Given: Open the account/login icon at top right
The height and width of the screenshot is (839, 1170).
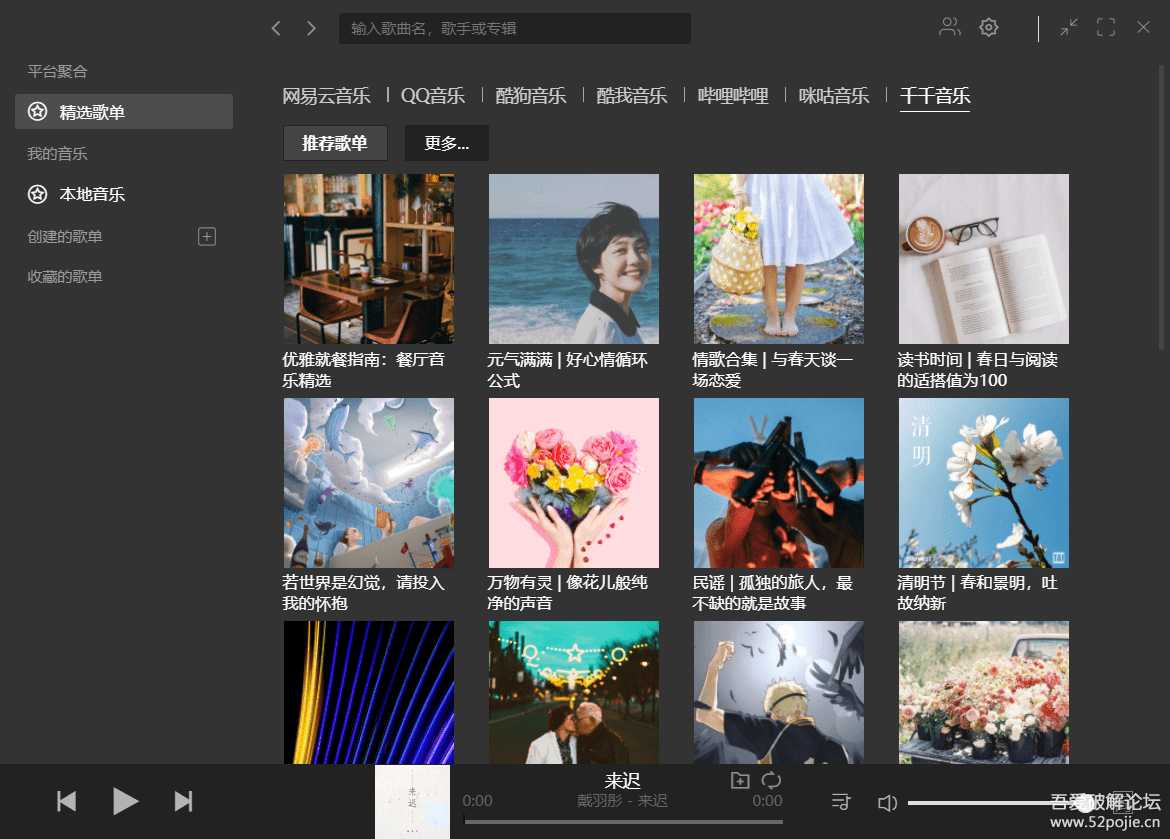Looking at the screenshot, I should pyautogui.click(x=949, y=27).
